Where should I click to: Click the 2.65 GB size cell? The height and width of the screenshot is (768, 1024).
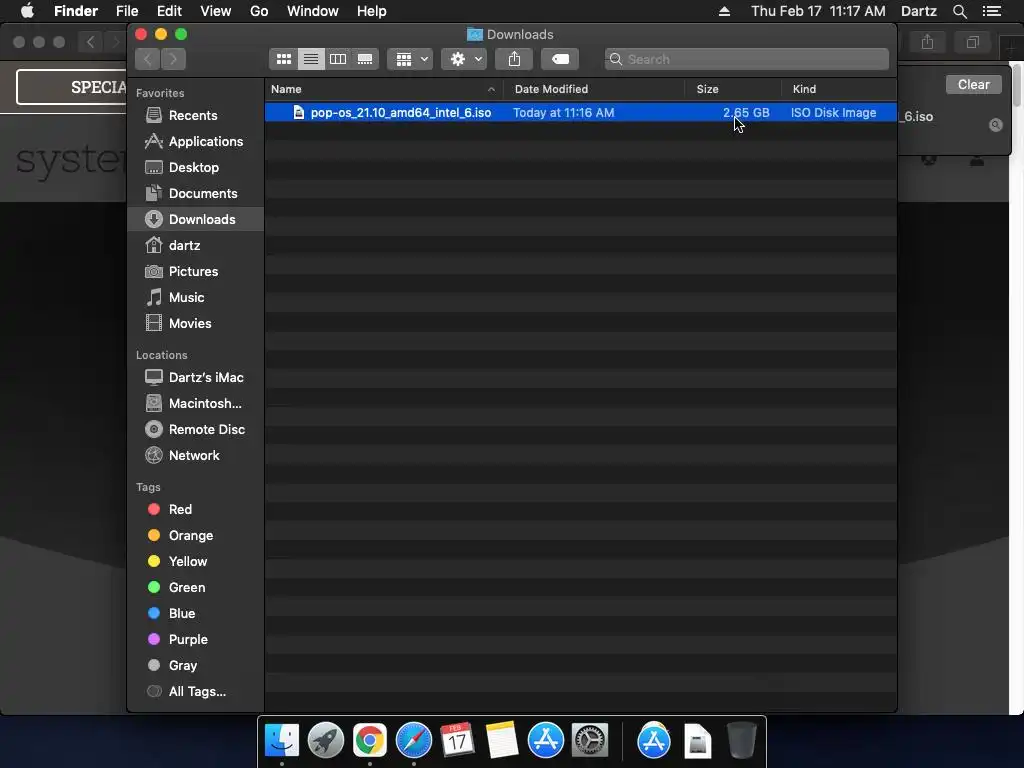click(746, 113)
